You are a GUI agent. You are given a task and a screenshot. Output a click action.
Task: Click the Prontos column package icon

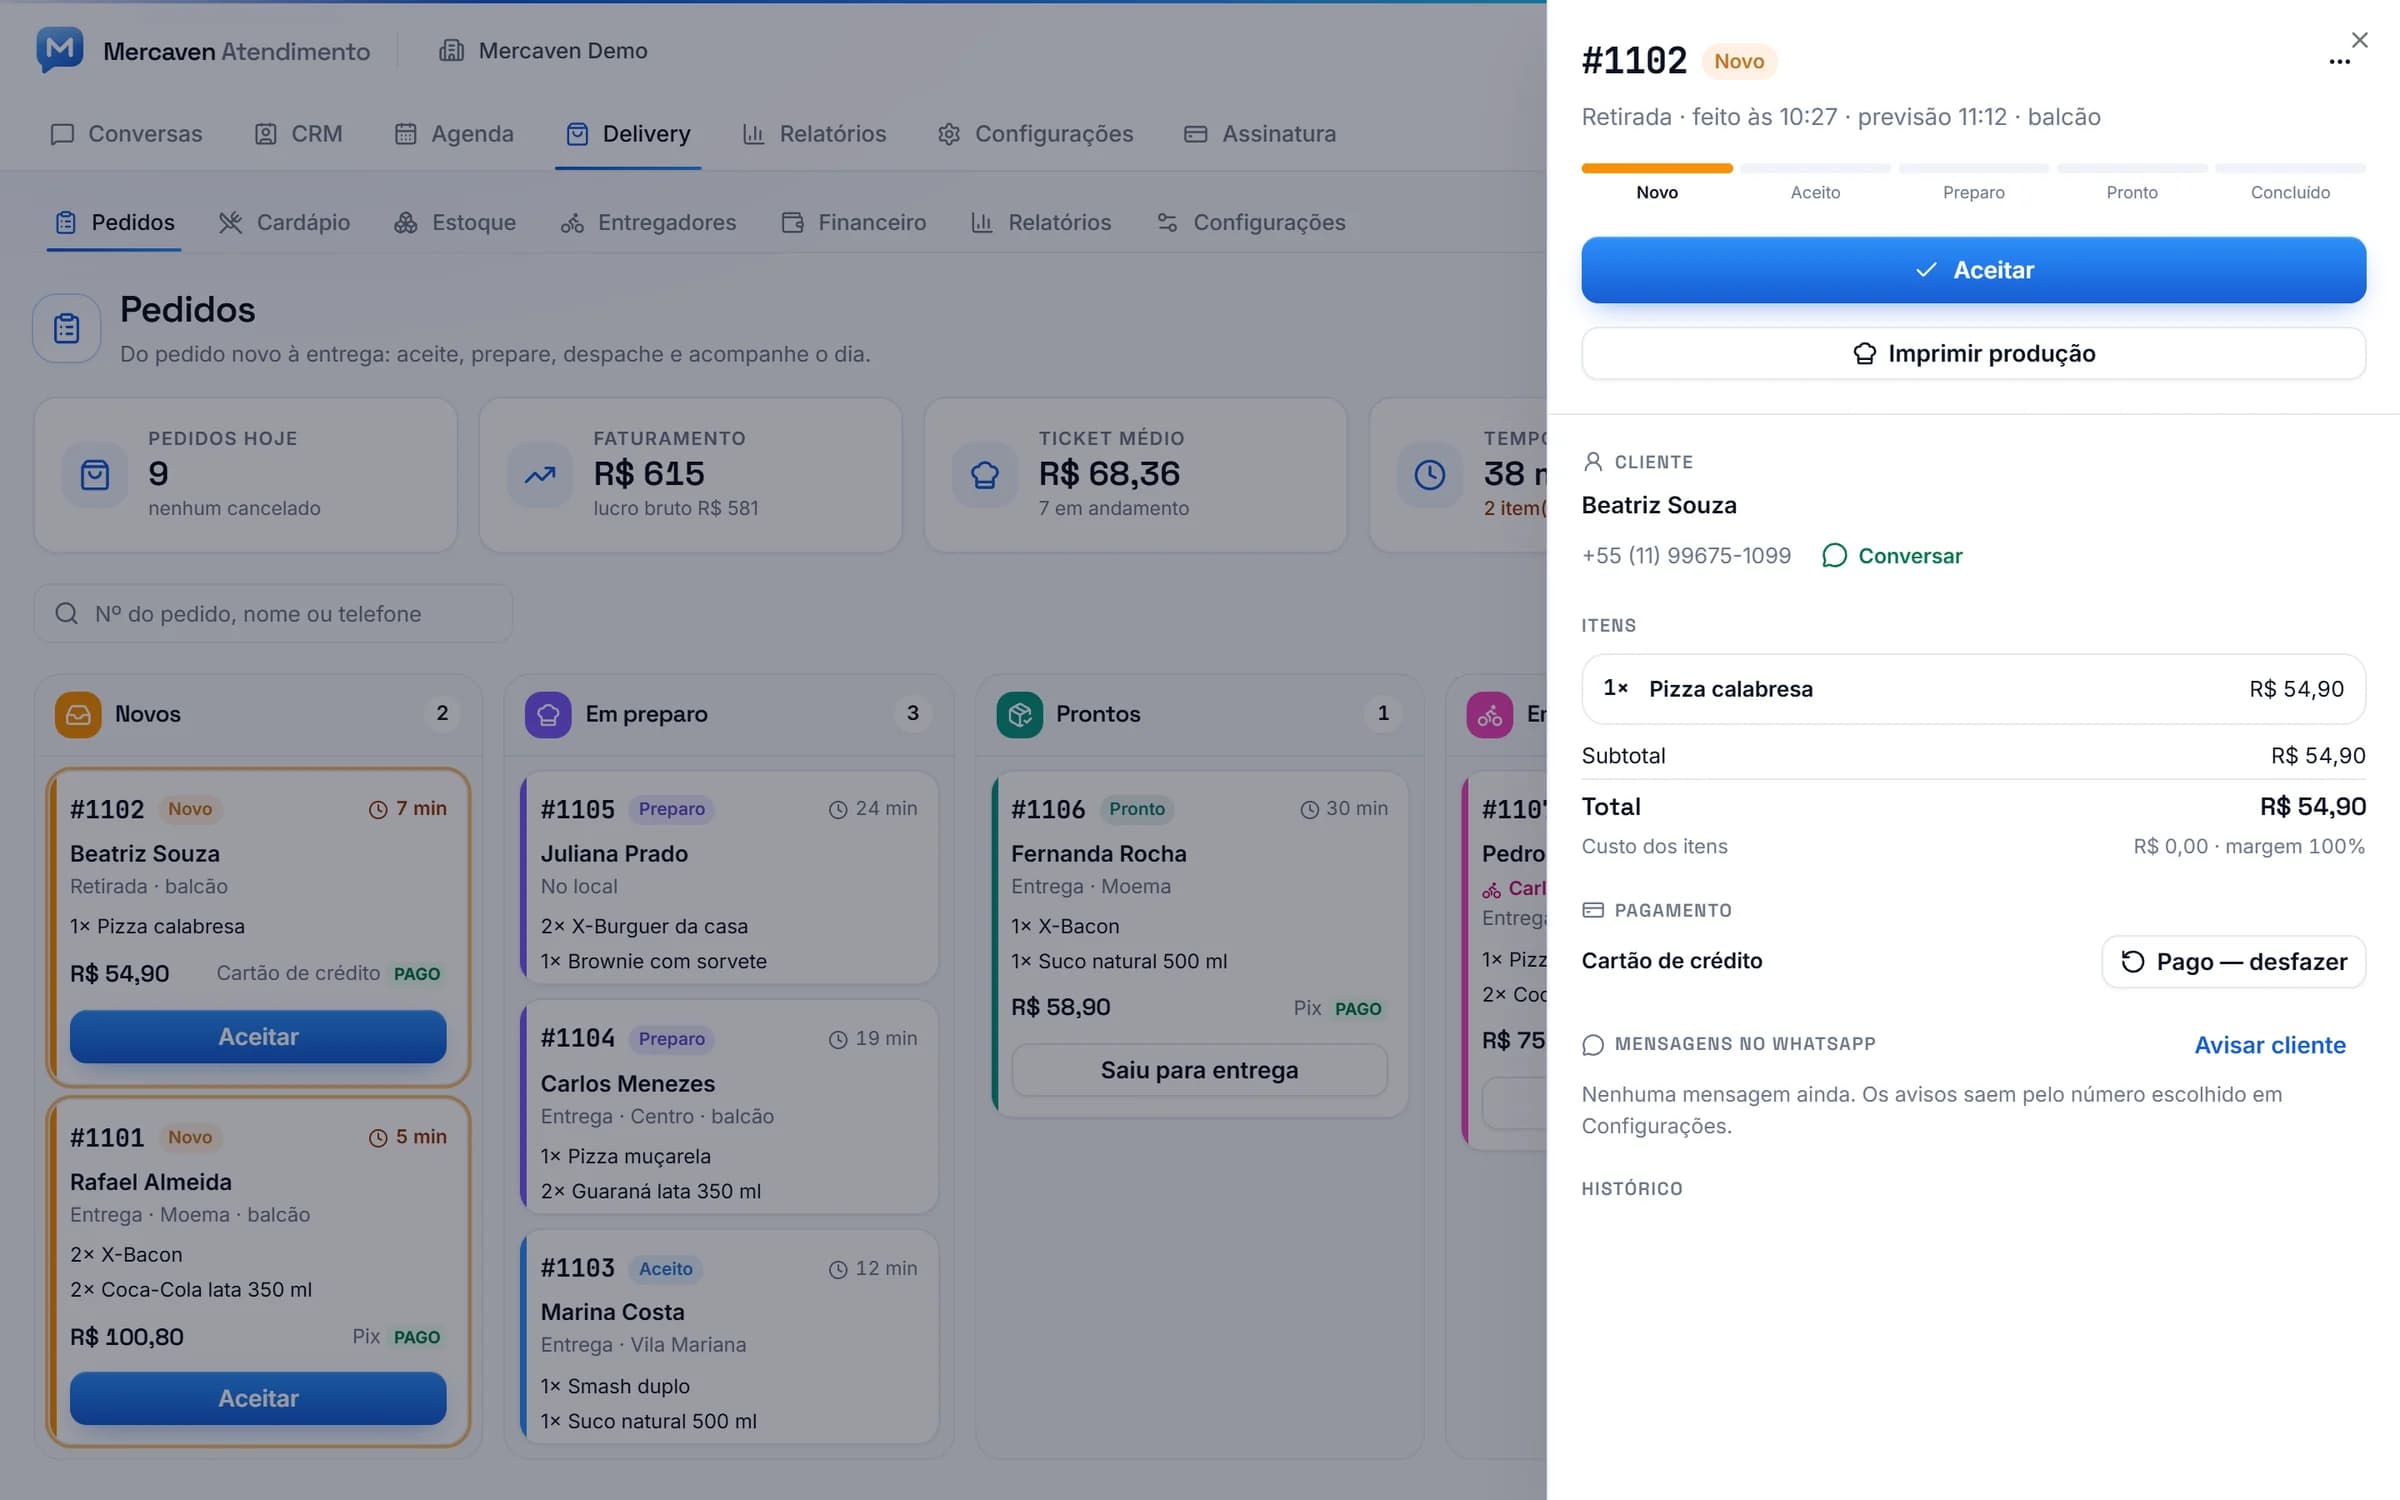1019,714
